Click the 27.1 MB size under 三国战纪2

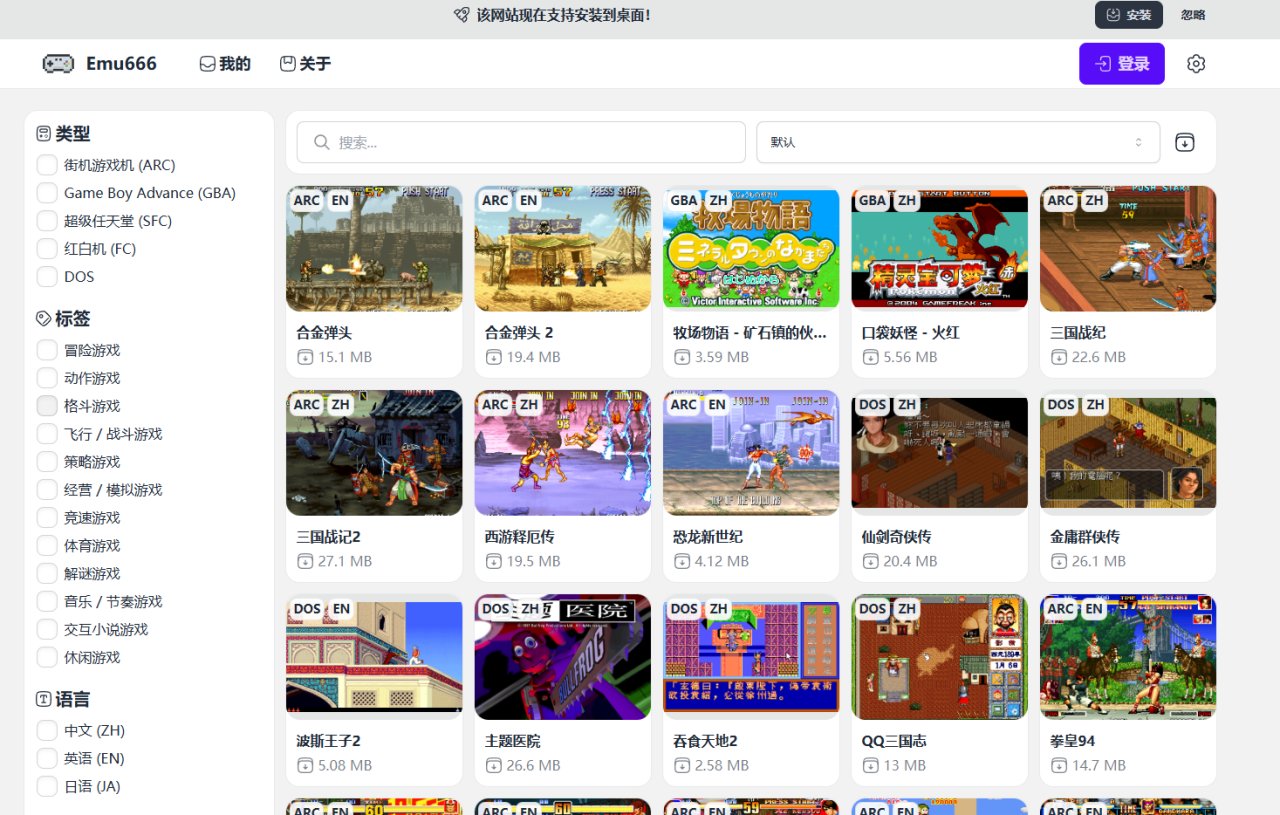pyautogui.click(x=345, y=561)
